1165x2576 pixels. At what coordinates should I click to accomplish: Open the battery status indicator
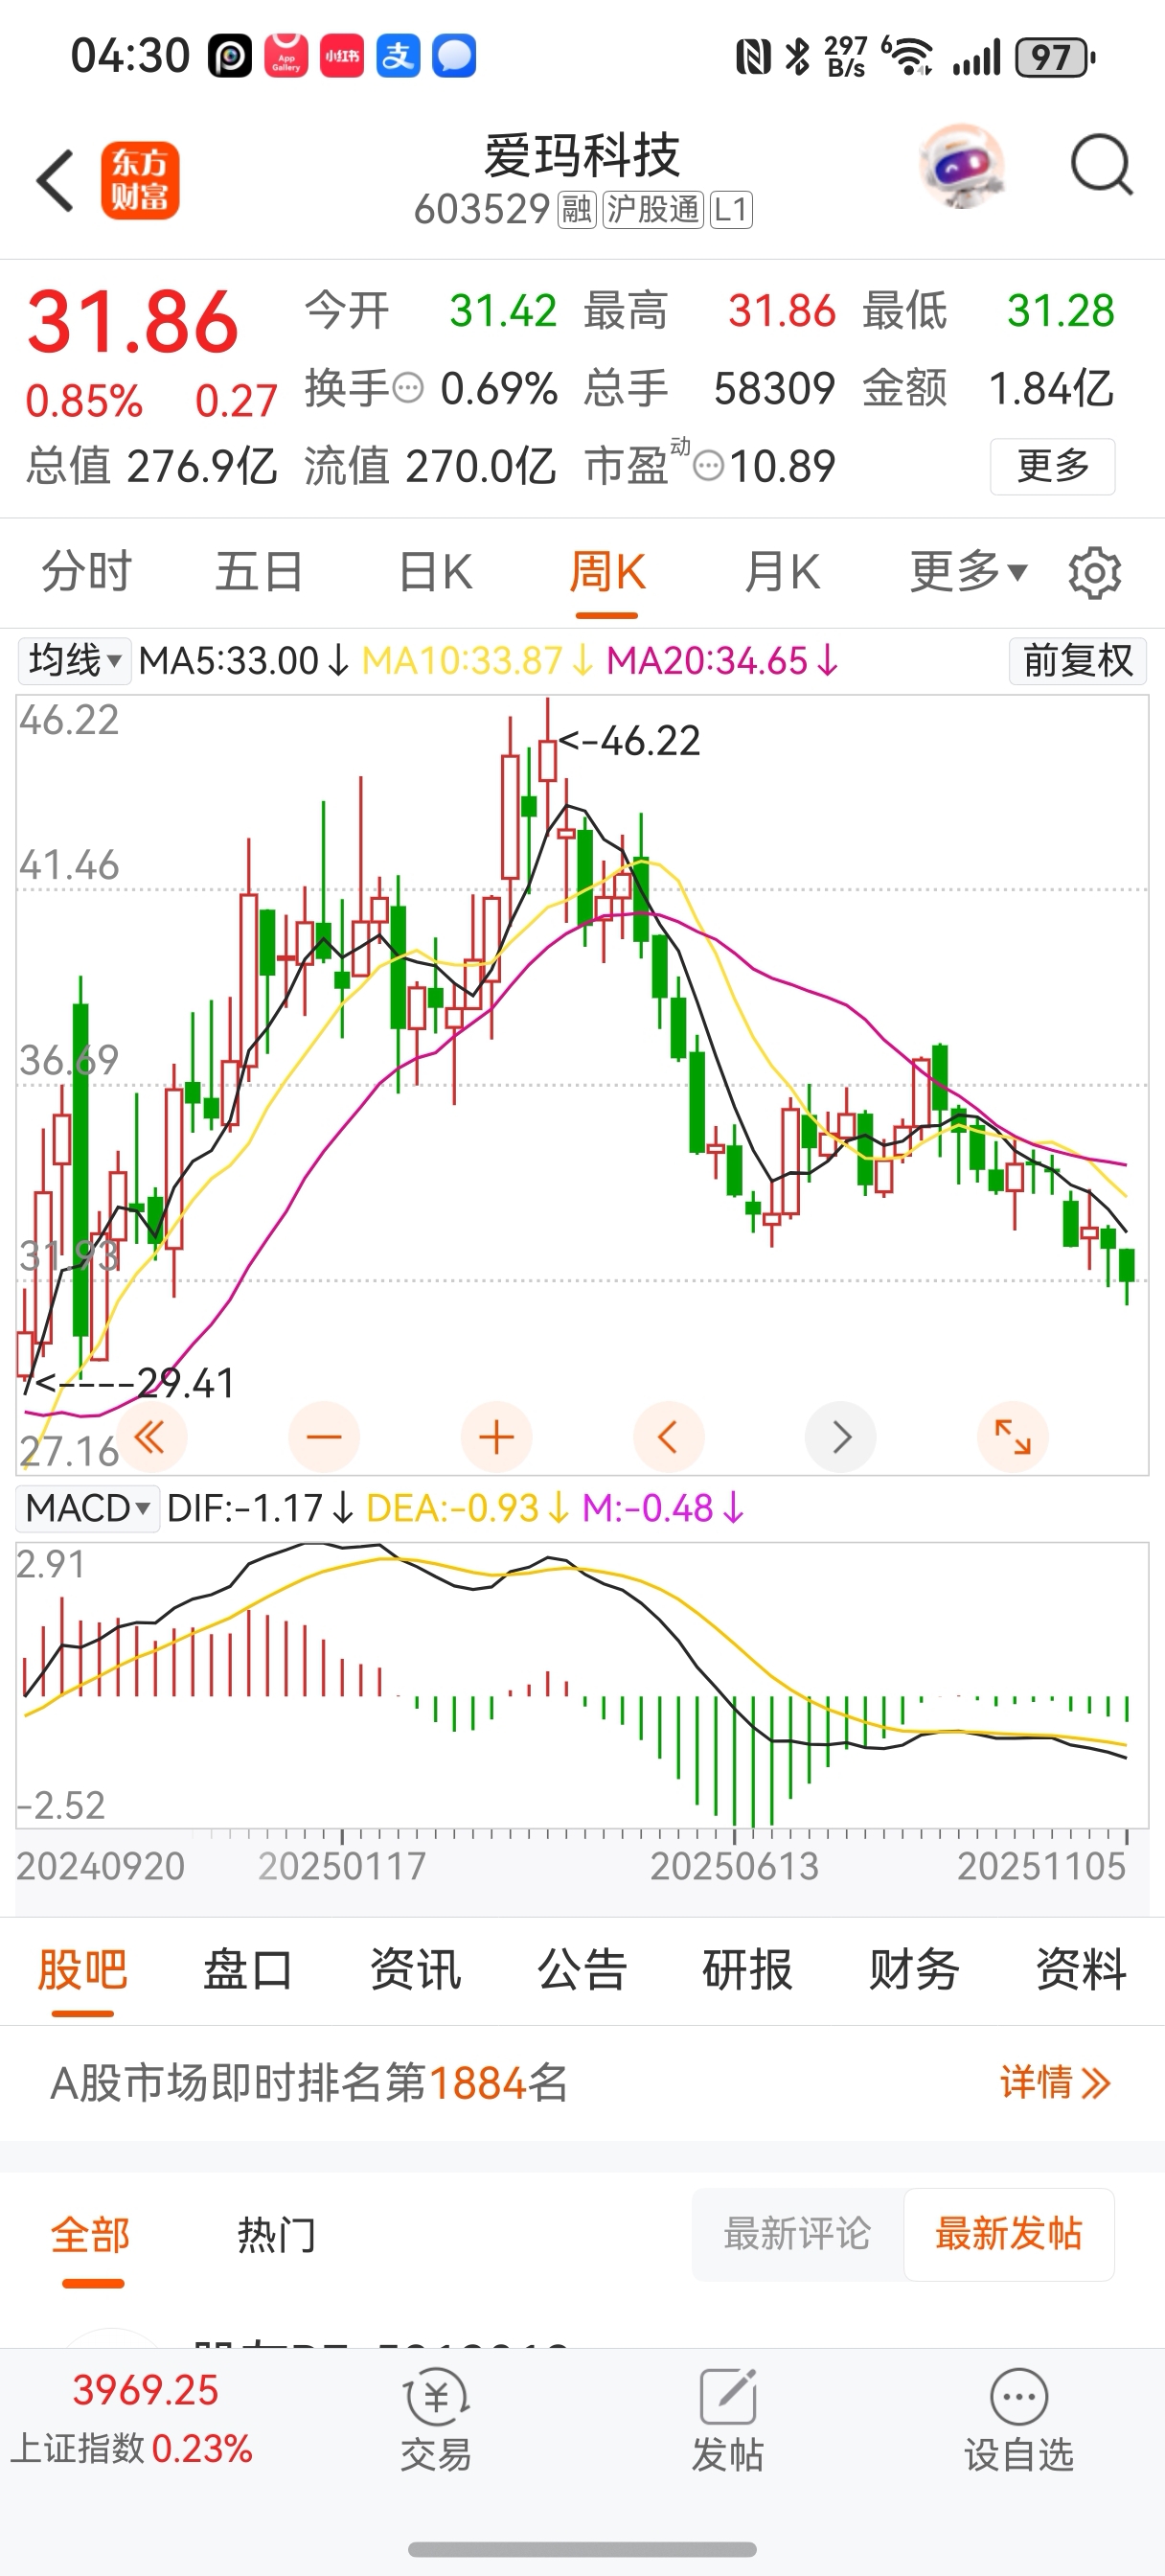pos(1055,57)
